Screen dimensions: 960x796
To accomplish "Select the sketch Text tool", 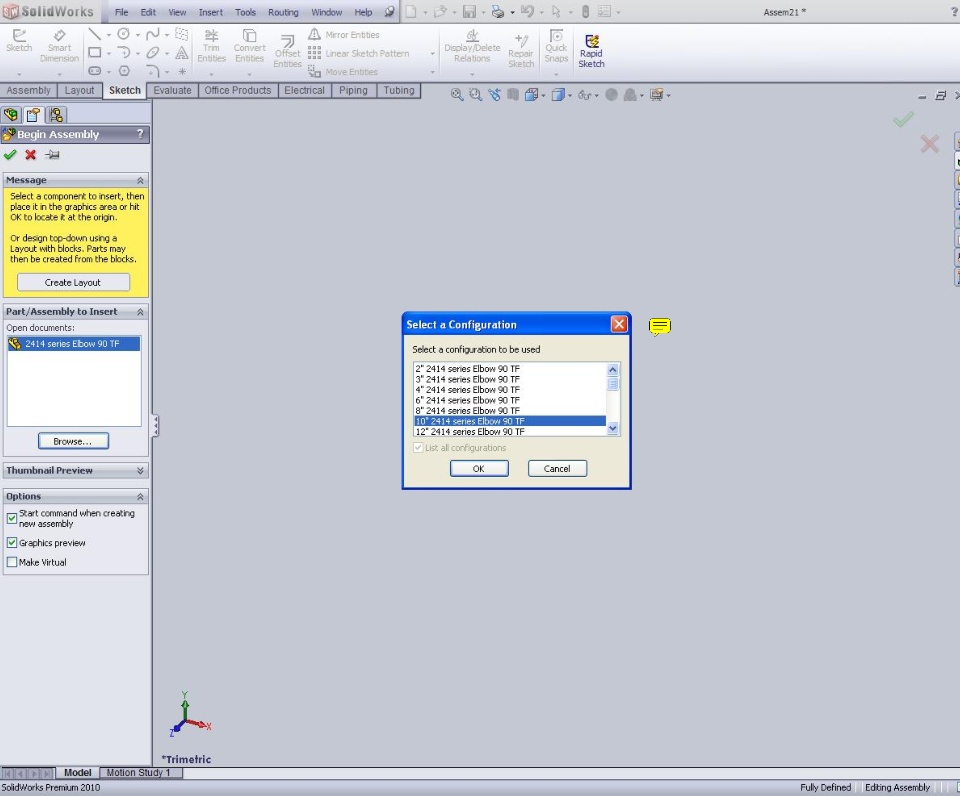I will click(182, 53).
